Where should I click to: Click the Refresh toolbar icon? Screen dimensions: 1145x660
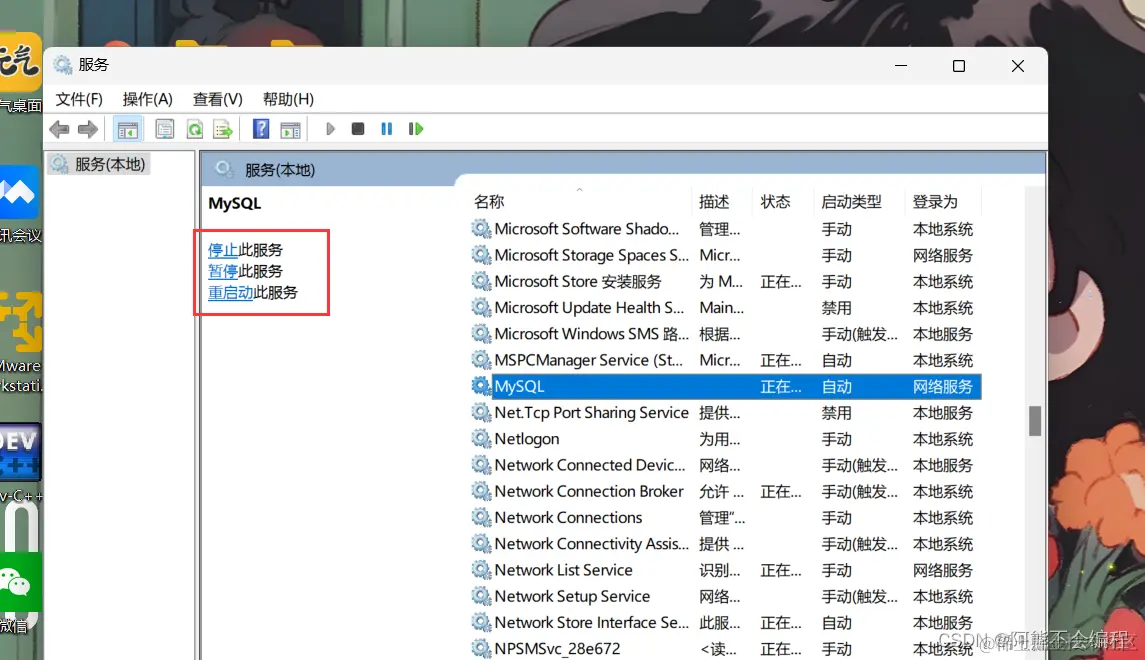[194, 129]
